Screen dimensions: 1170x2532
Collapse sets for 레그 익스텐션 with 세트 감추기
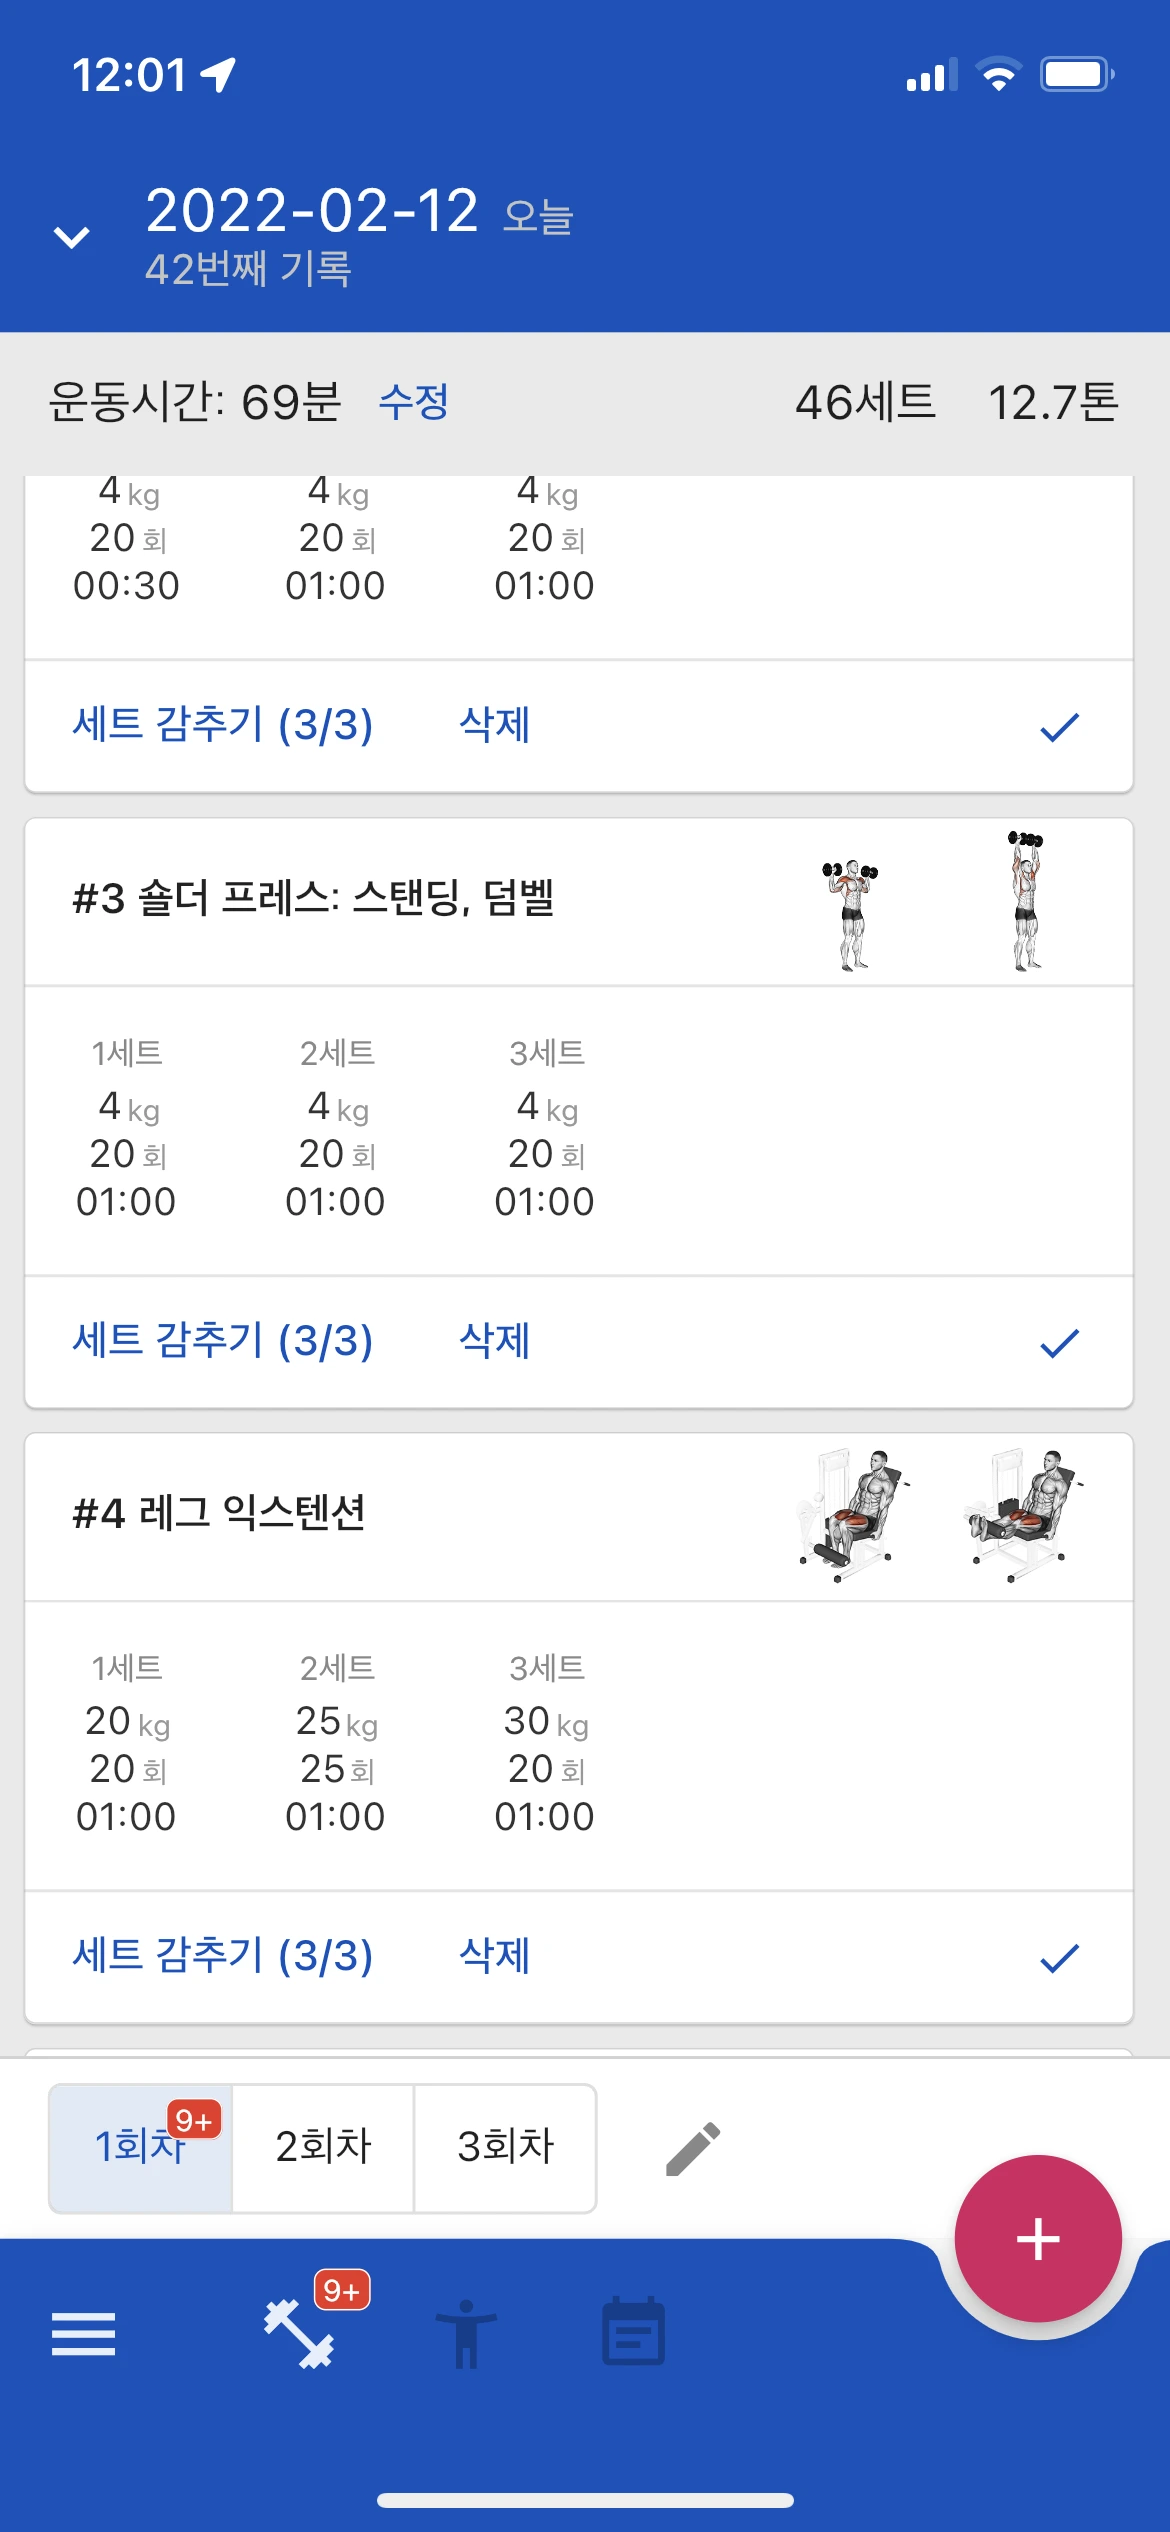(x=223, y=1956)
